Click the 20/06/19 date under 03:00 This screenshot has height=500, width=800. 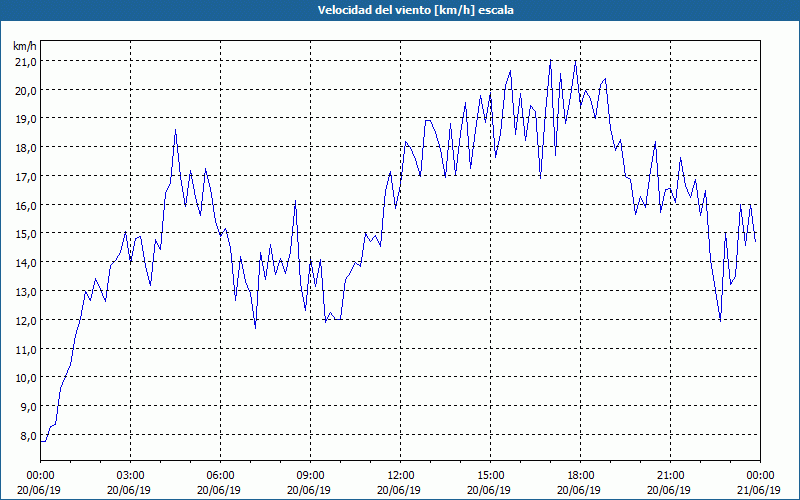pos(129,490)
